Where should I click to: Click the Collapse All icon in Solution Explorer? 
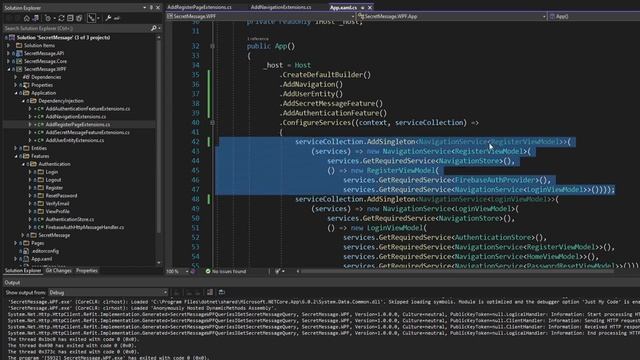(x=70, y=18)
